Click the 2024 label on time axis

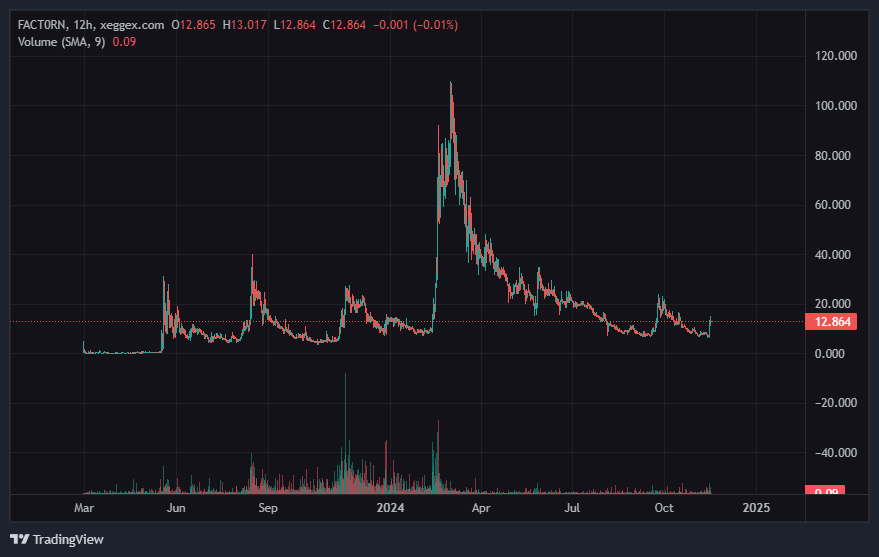click(390, 508)
